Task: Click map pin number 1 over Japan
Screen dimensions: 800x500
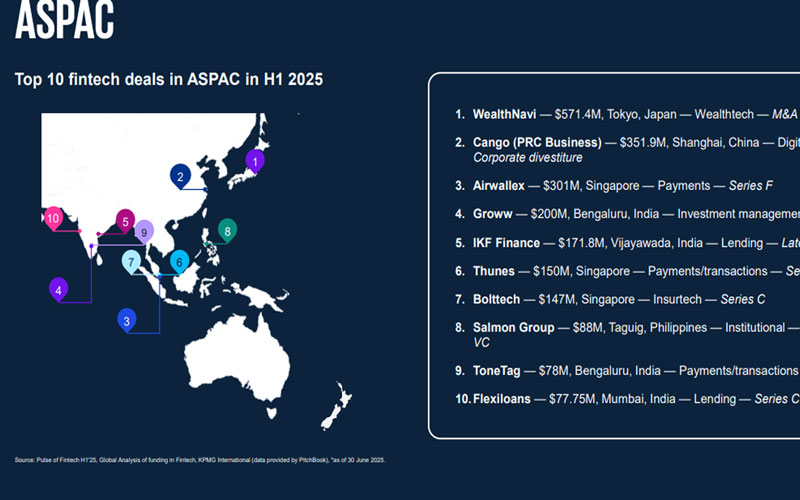Action: [x=255, y=160]
